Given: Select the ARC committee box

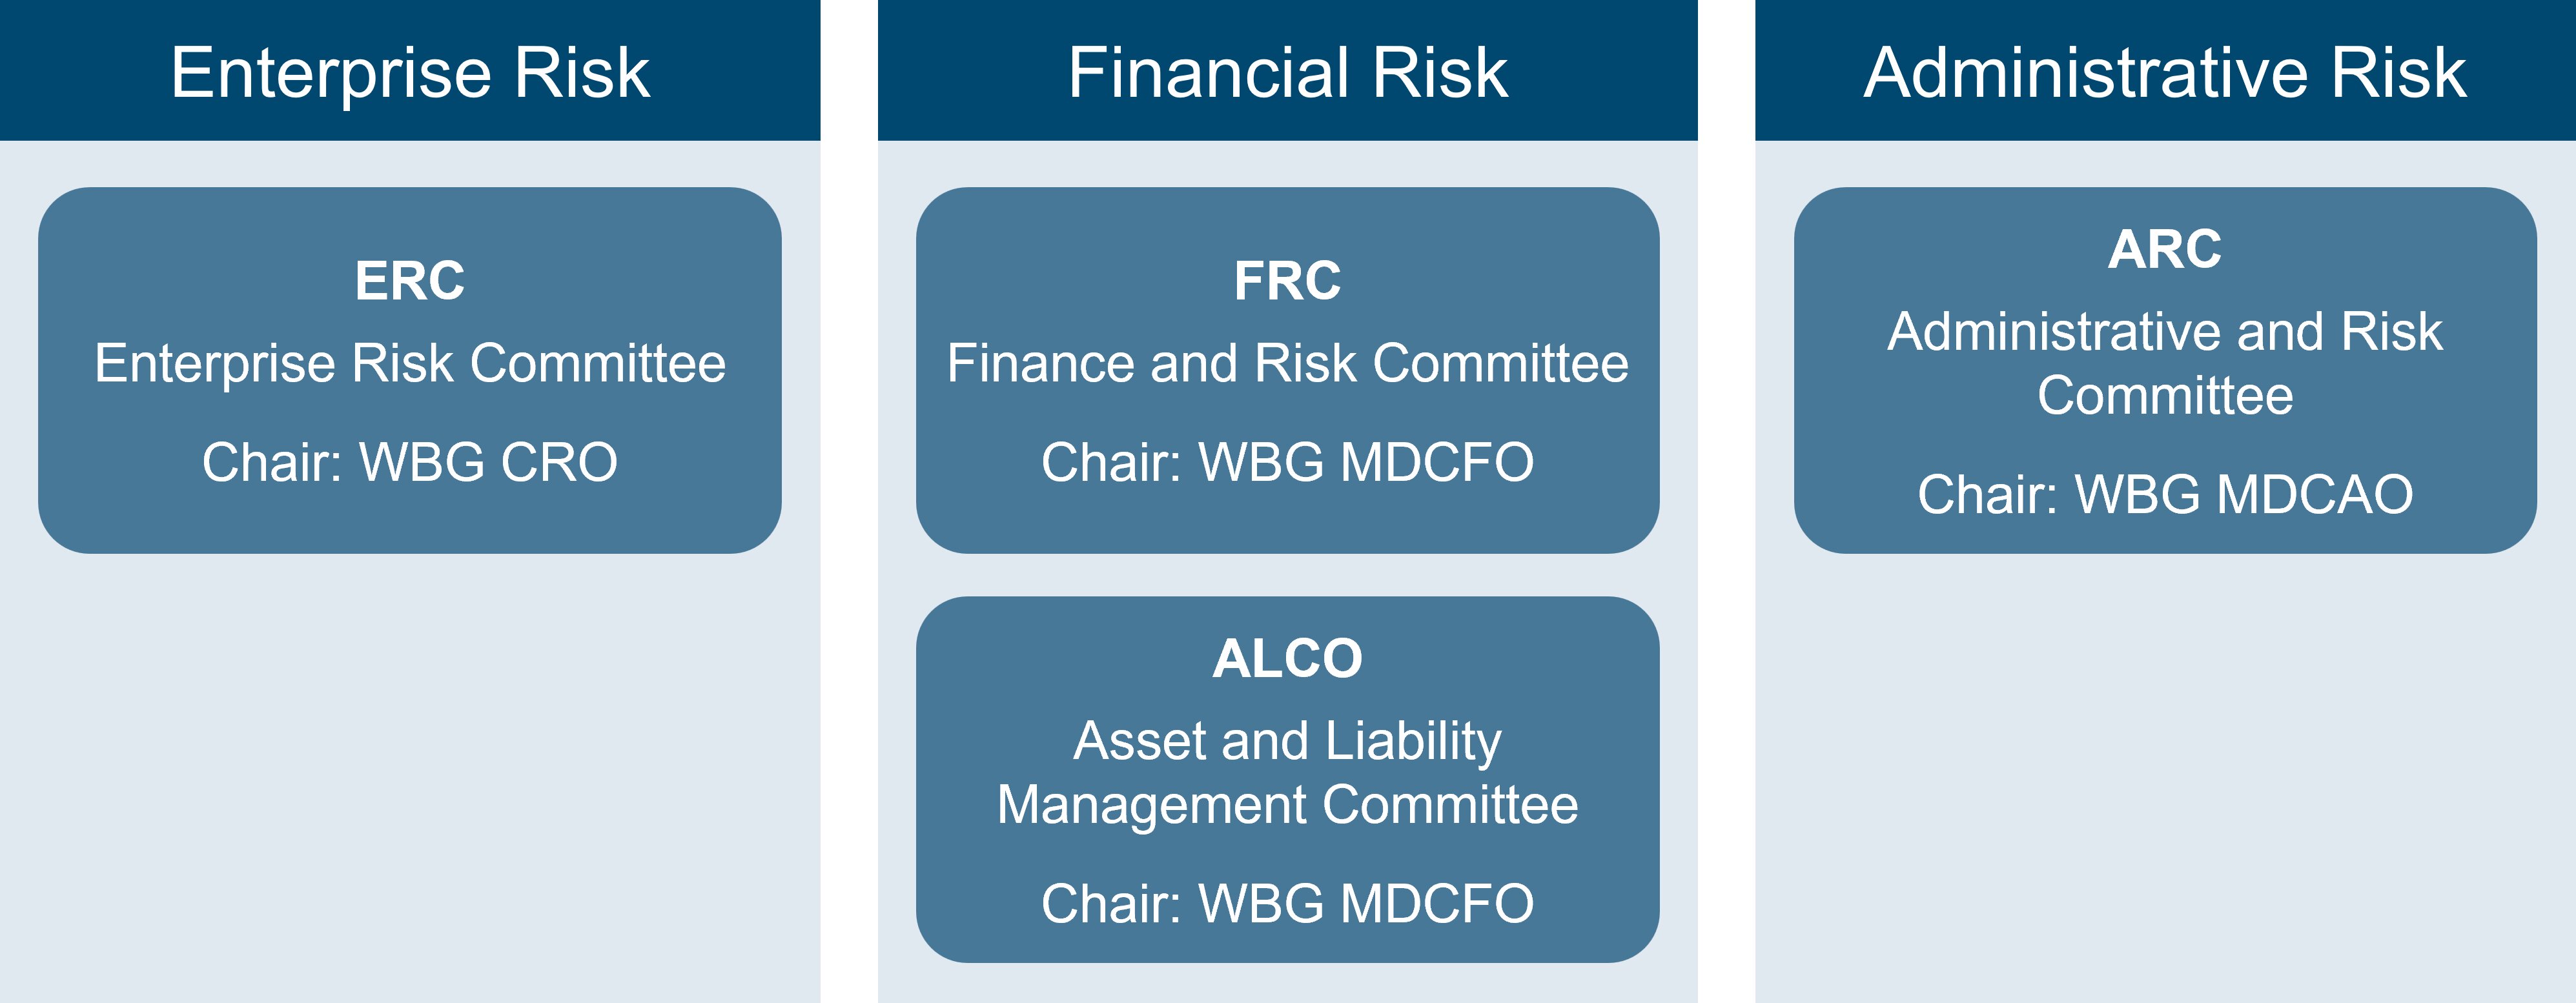Looking at the screenshot, I should click(x=2165, y=370).
